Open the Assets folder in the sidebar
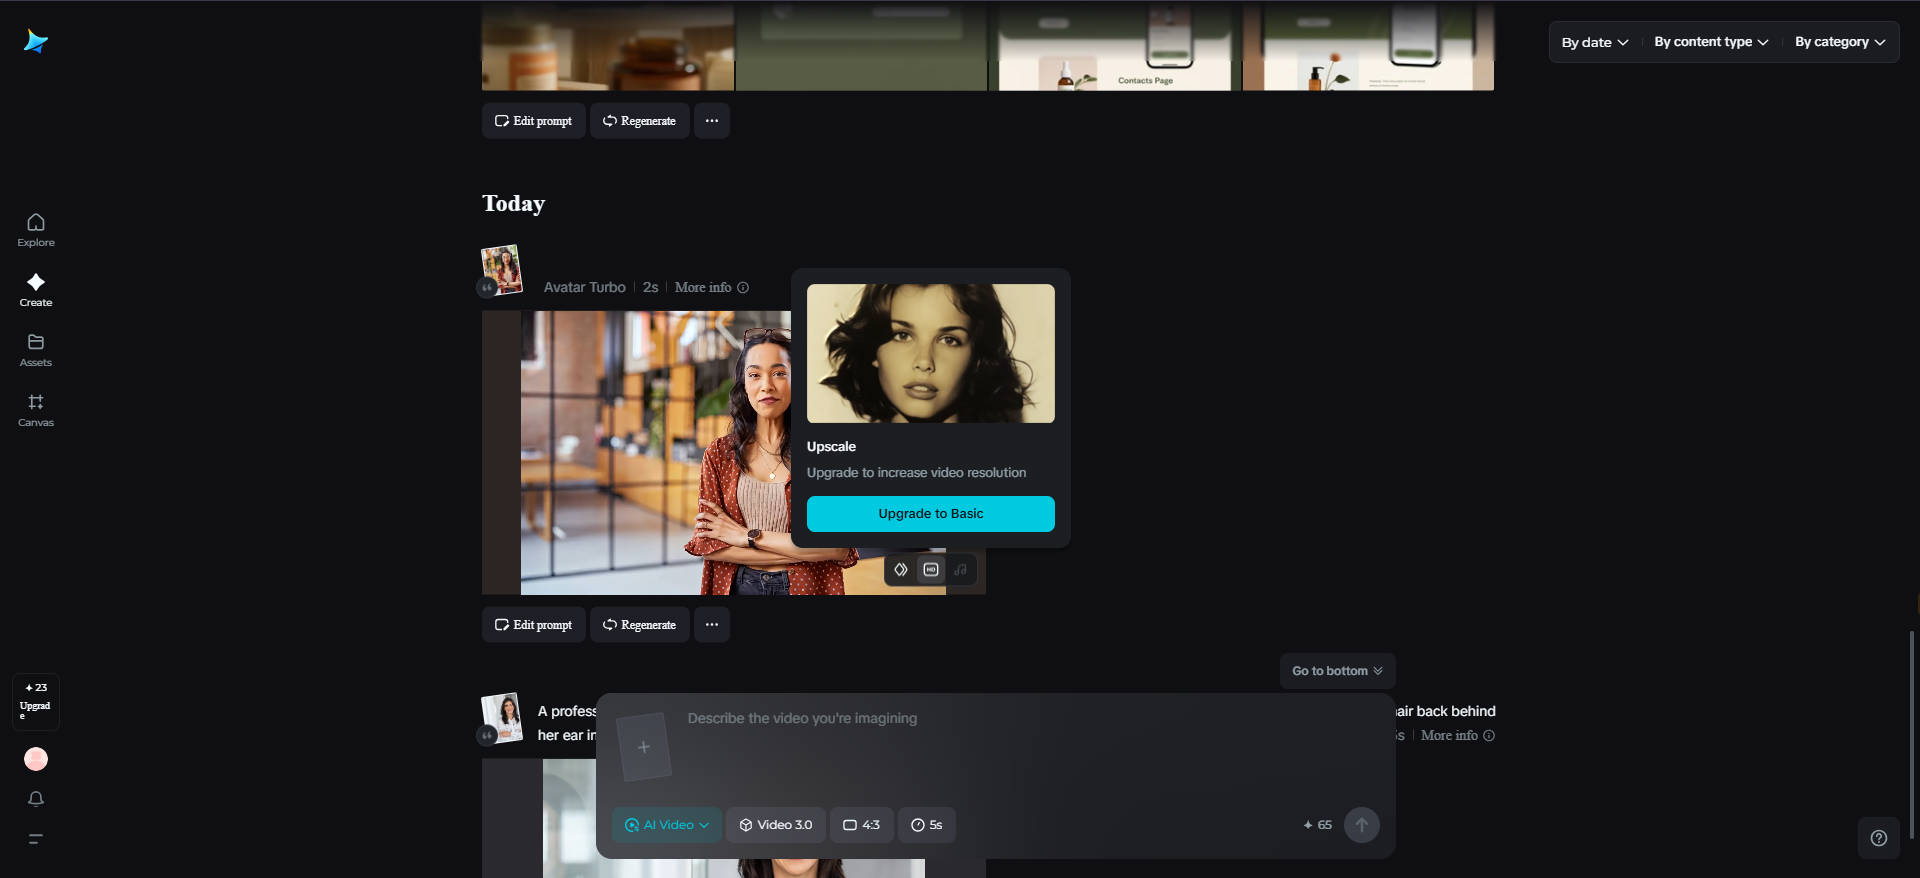 click(36, 350)
